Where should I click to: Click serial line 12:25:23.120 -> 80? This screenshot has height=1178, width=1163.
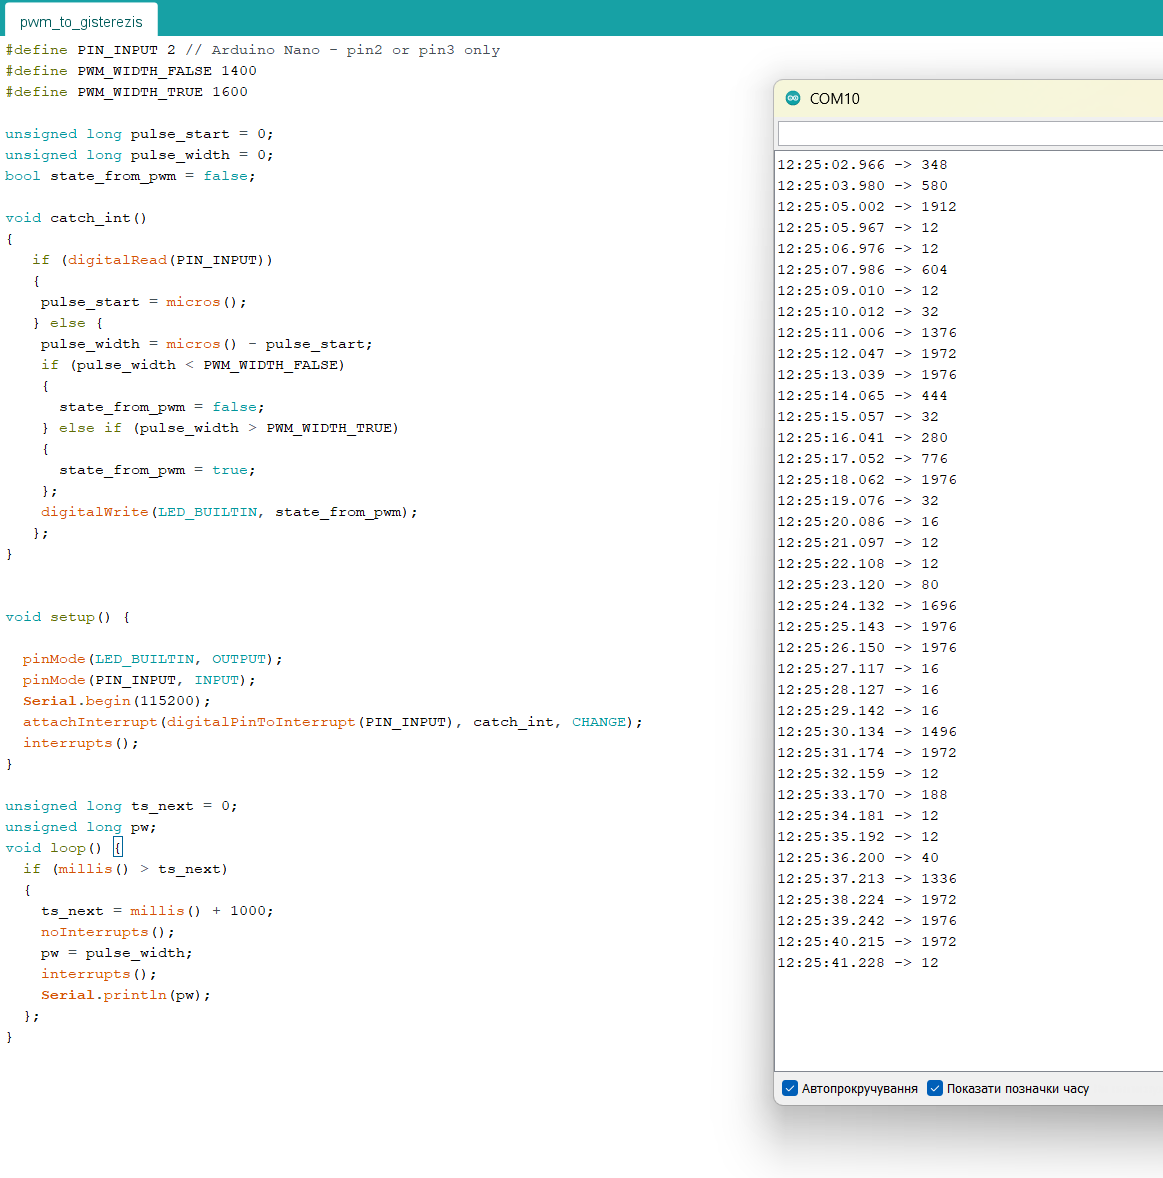pyautogui.click(x=858, y=584)
